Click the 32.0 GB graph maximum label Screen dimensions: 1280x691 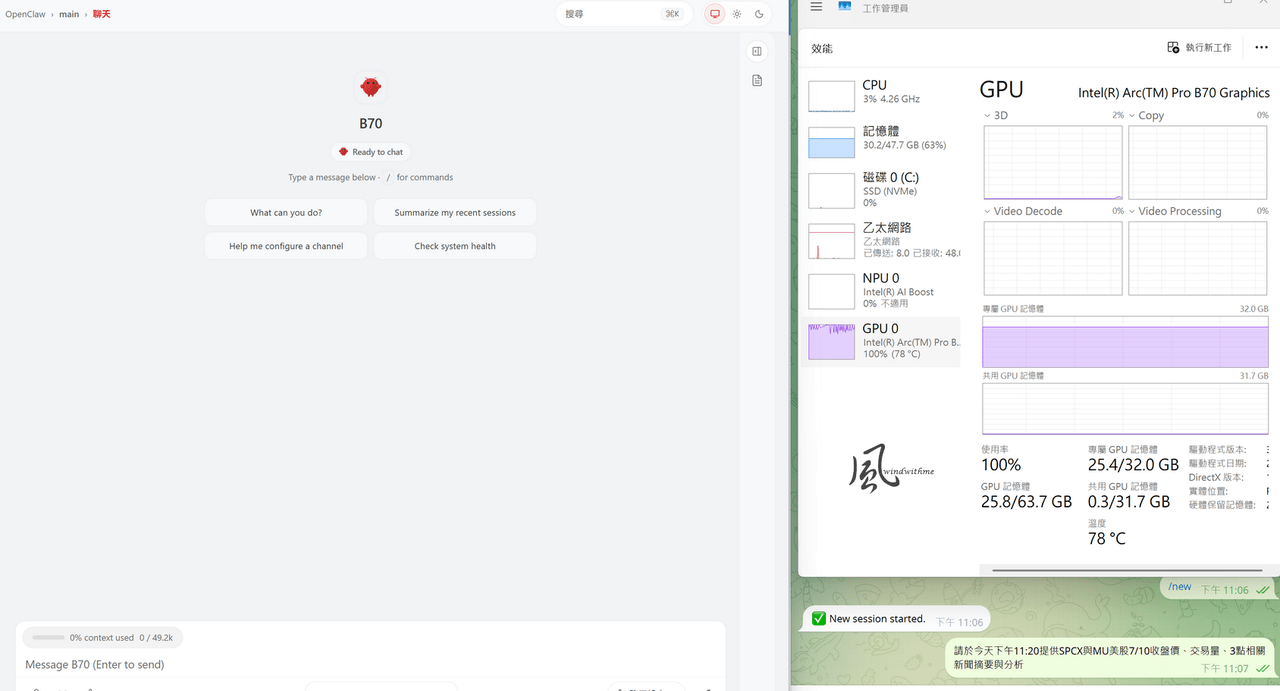1254,309
